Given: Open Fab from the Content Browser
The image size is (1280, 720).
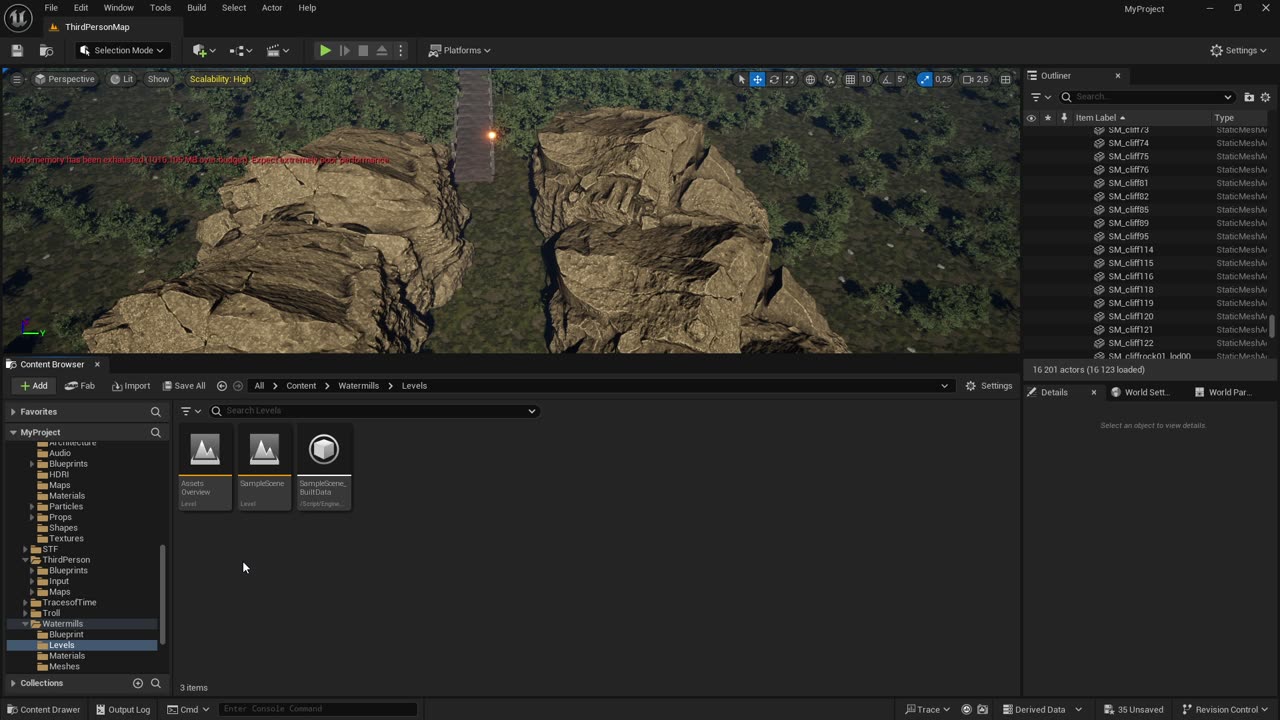Looking at the screenshot, I should 80,386.
